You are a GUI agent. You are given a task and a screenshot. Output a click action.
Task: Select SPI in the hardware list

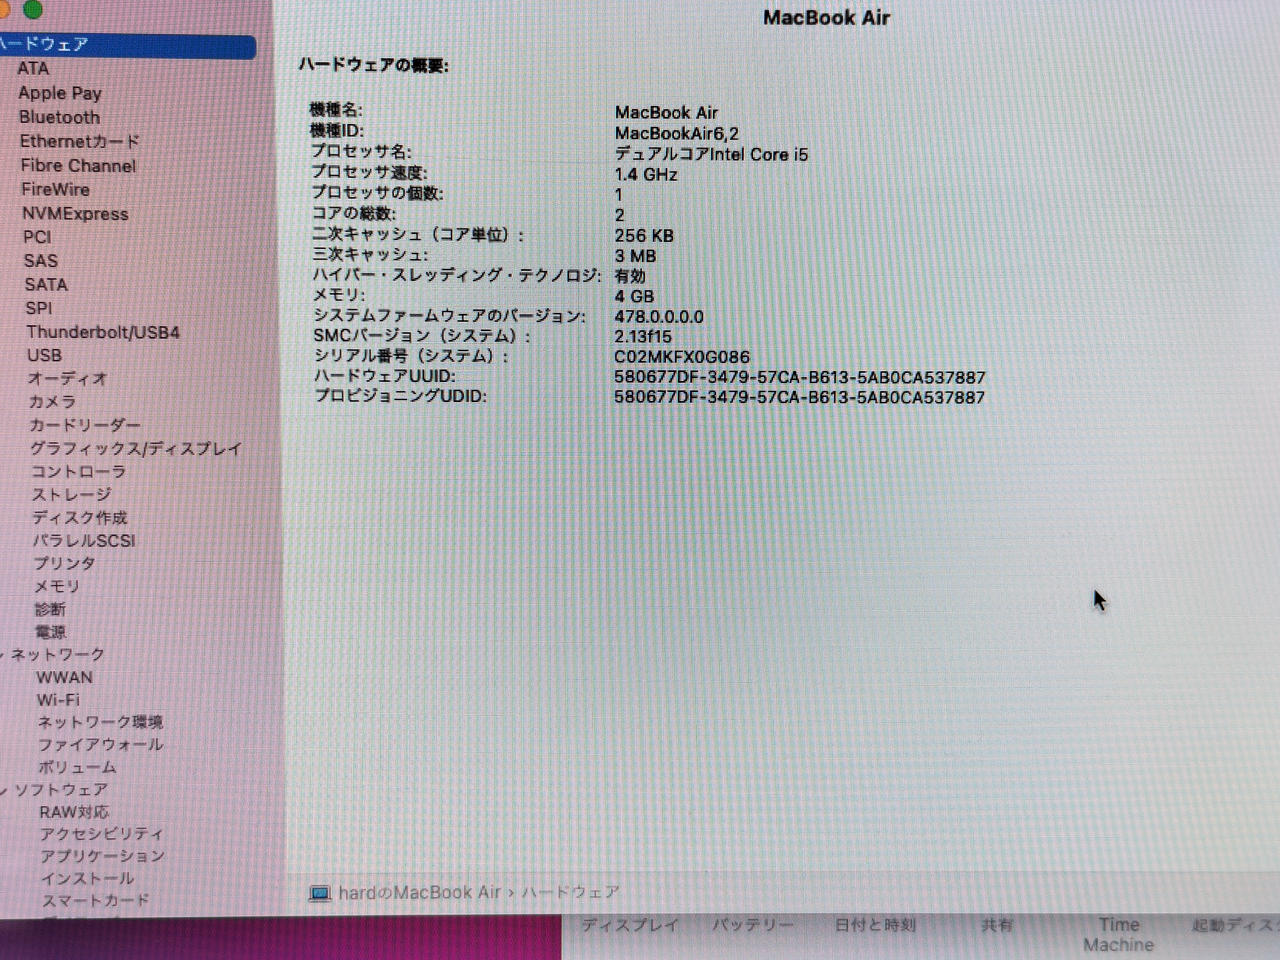39,308
